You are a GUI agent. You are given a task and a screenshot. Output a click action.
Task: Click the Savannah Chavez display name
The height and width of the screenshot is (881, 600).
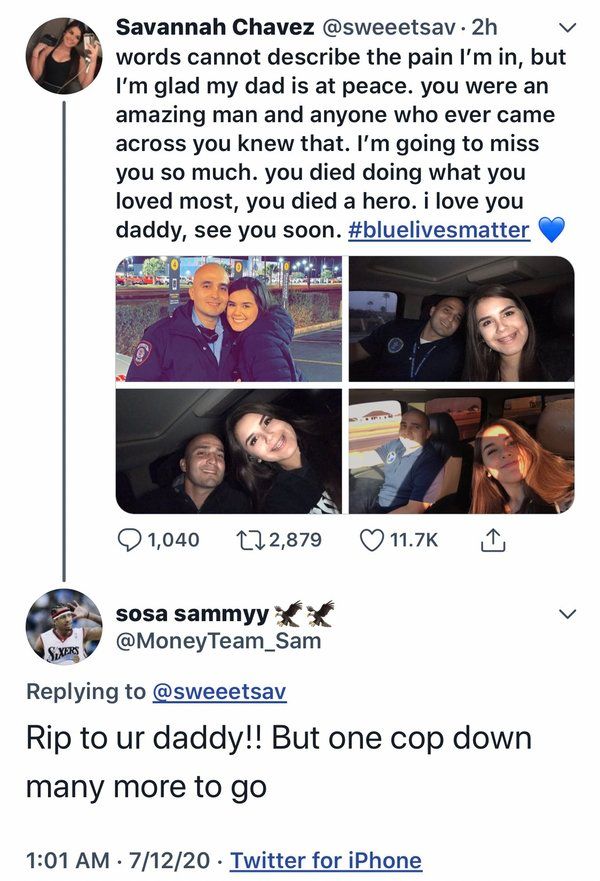201,24
